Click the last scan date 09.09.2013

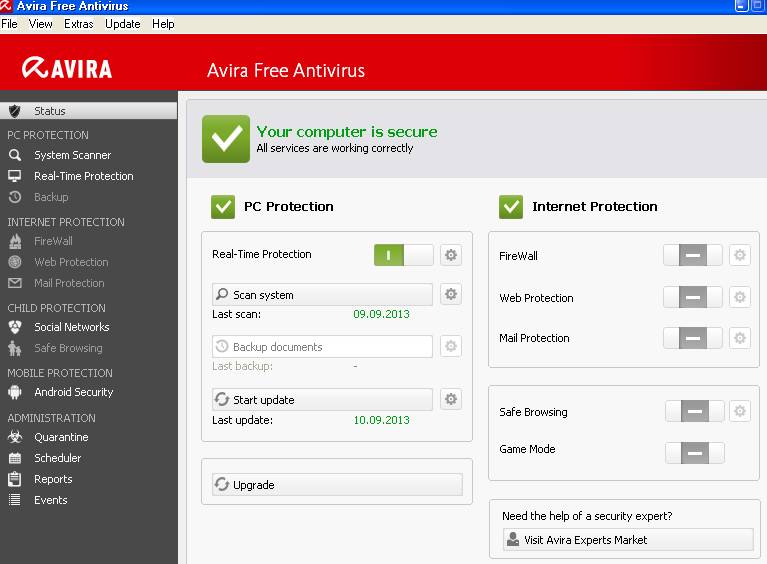(x=382, y=314)
